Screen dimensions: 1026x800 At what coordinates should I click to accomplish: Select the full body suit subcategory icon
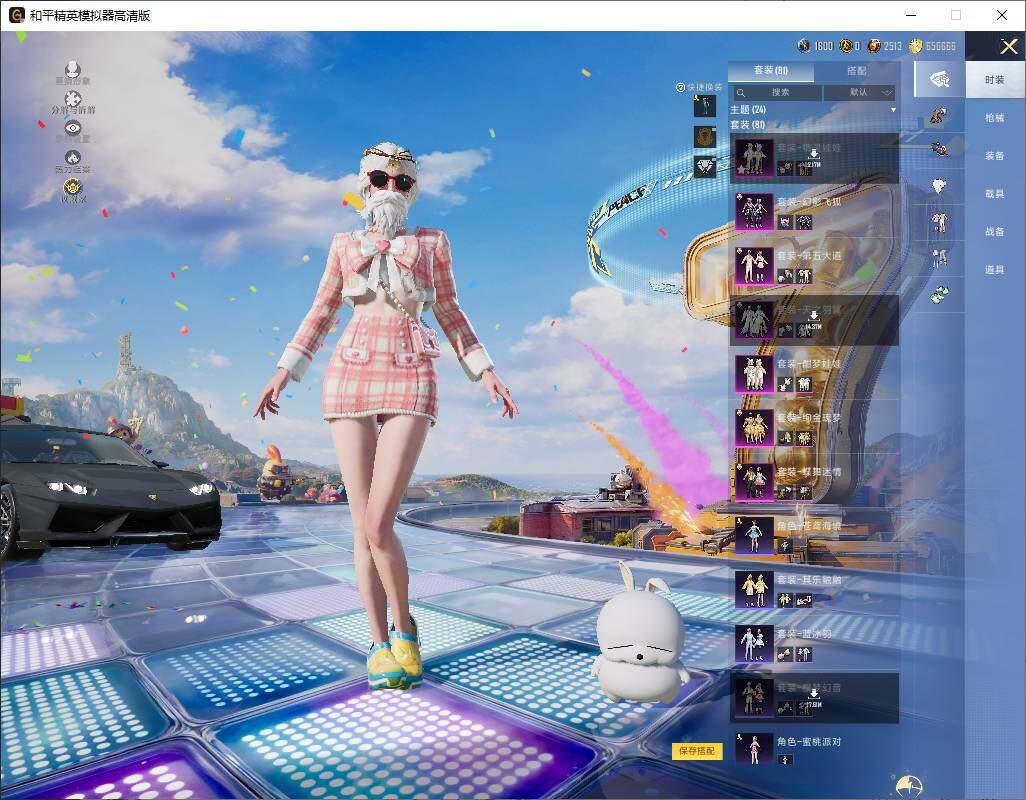940,222
